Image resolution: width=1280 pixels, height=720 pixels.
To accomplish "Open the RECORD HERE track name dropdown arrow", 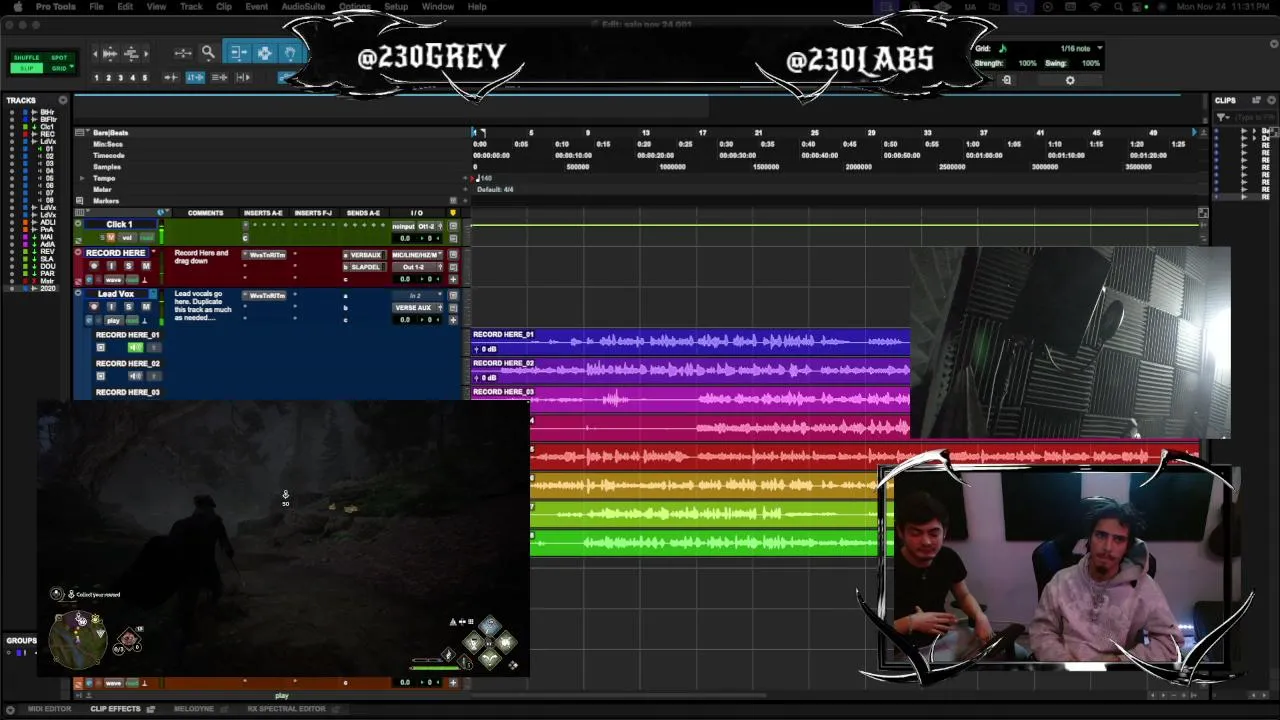I will (x=152, y=253).
